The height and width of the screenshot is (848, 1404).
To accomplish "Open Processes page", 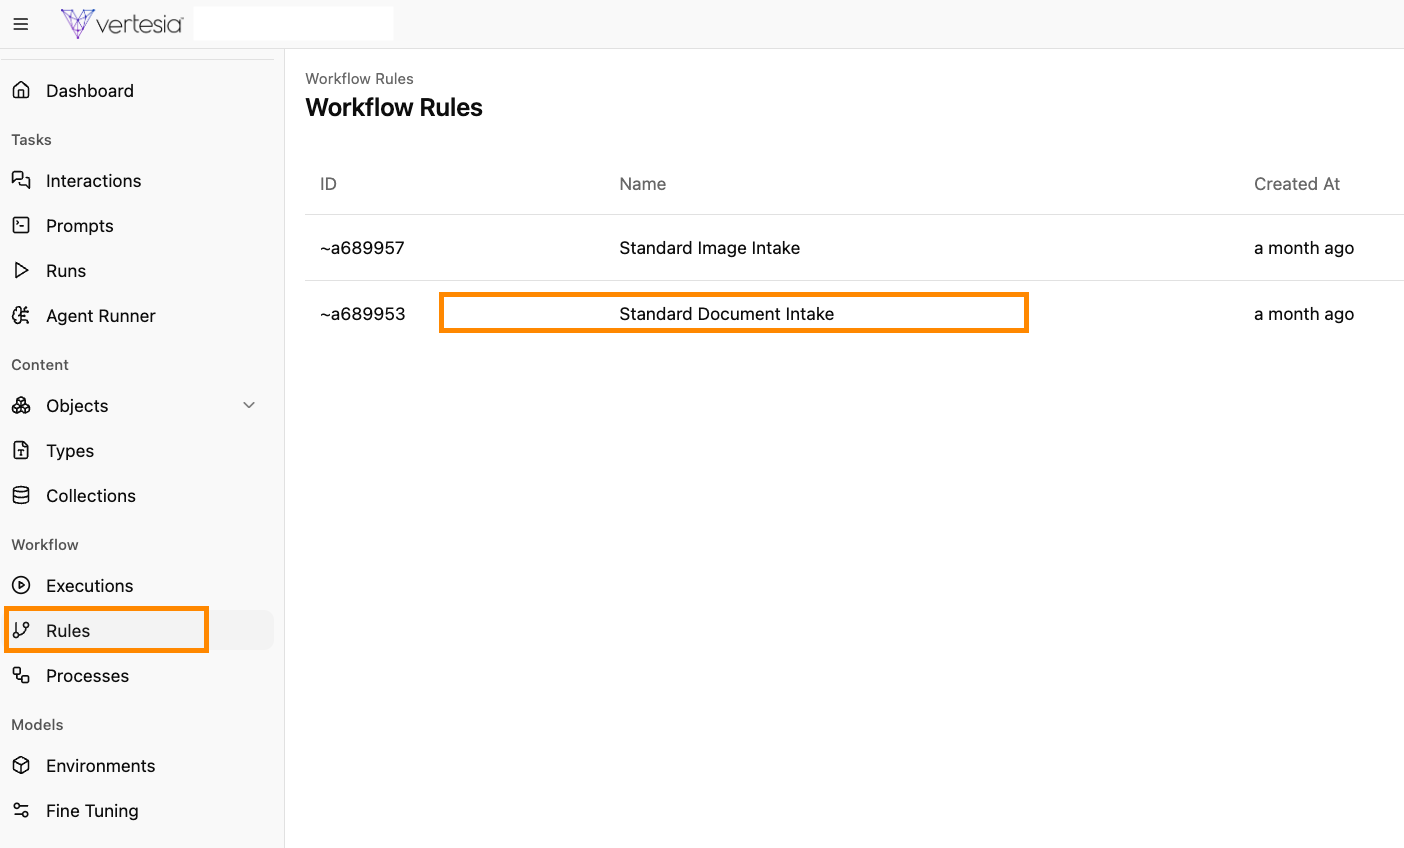I will click(88, 675).
